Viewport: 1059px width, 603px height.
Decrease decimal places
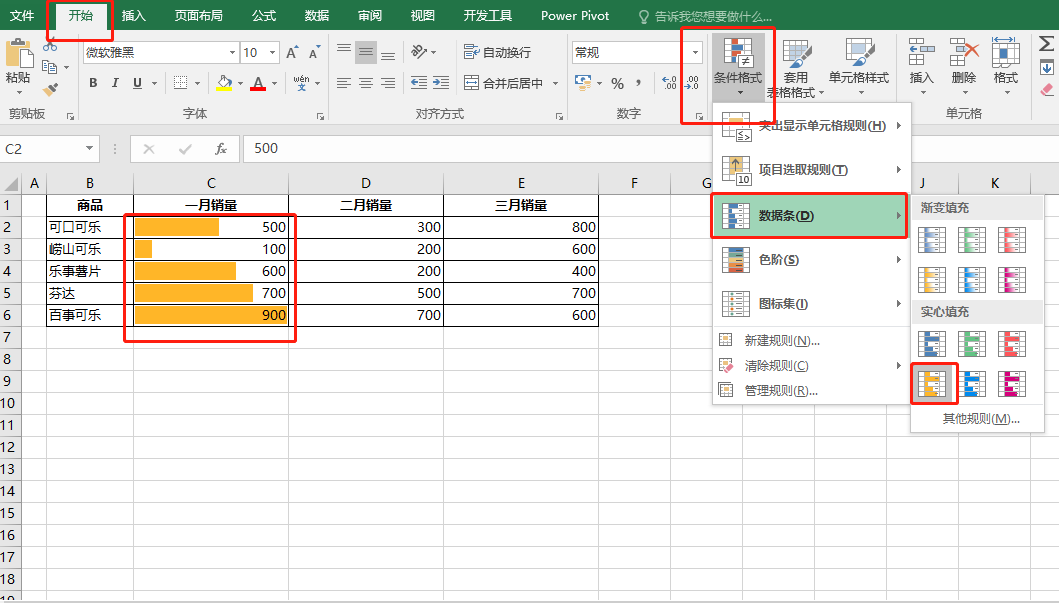[692, 83]
